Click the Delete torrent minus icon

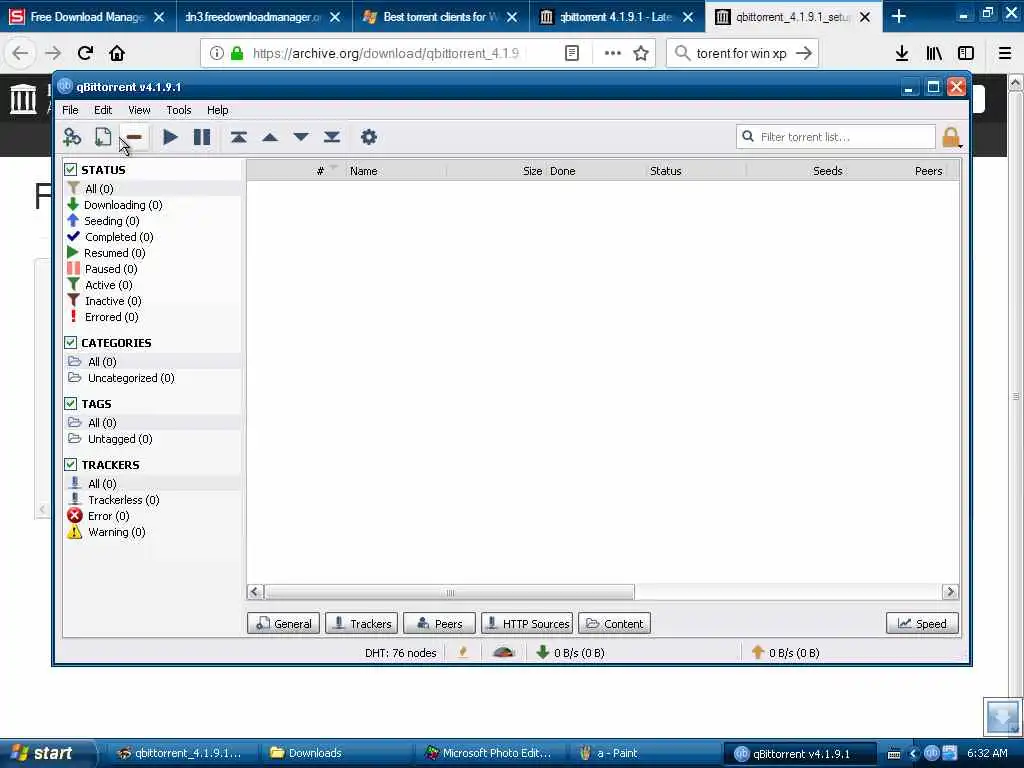(134, 137)
